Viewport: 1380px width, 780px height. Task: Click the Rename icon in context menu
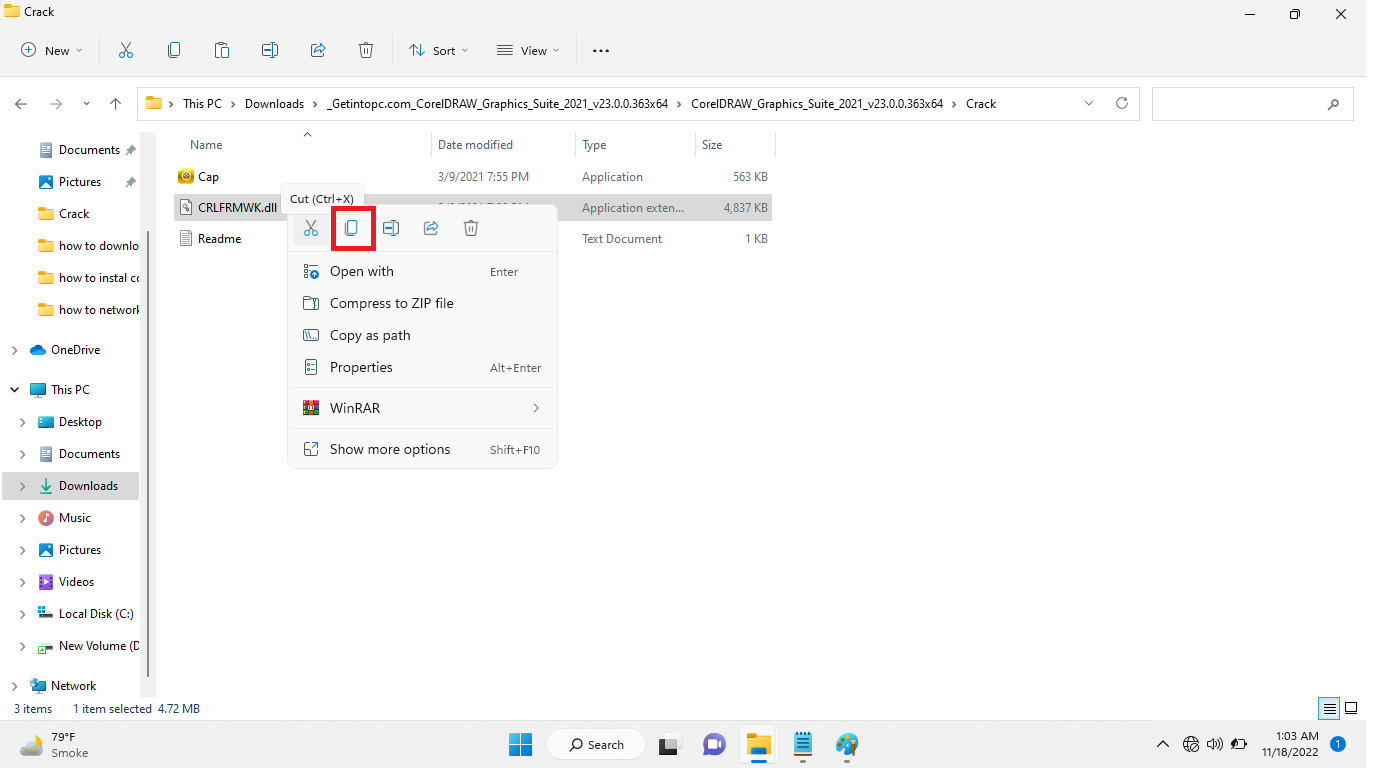[391, 228]
